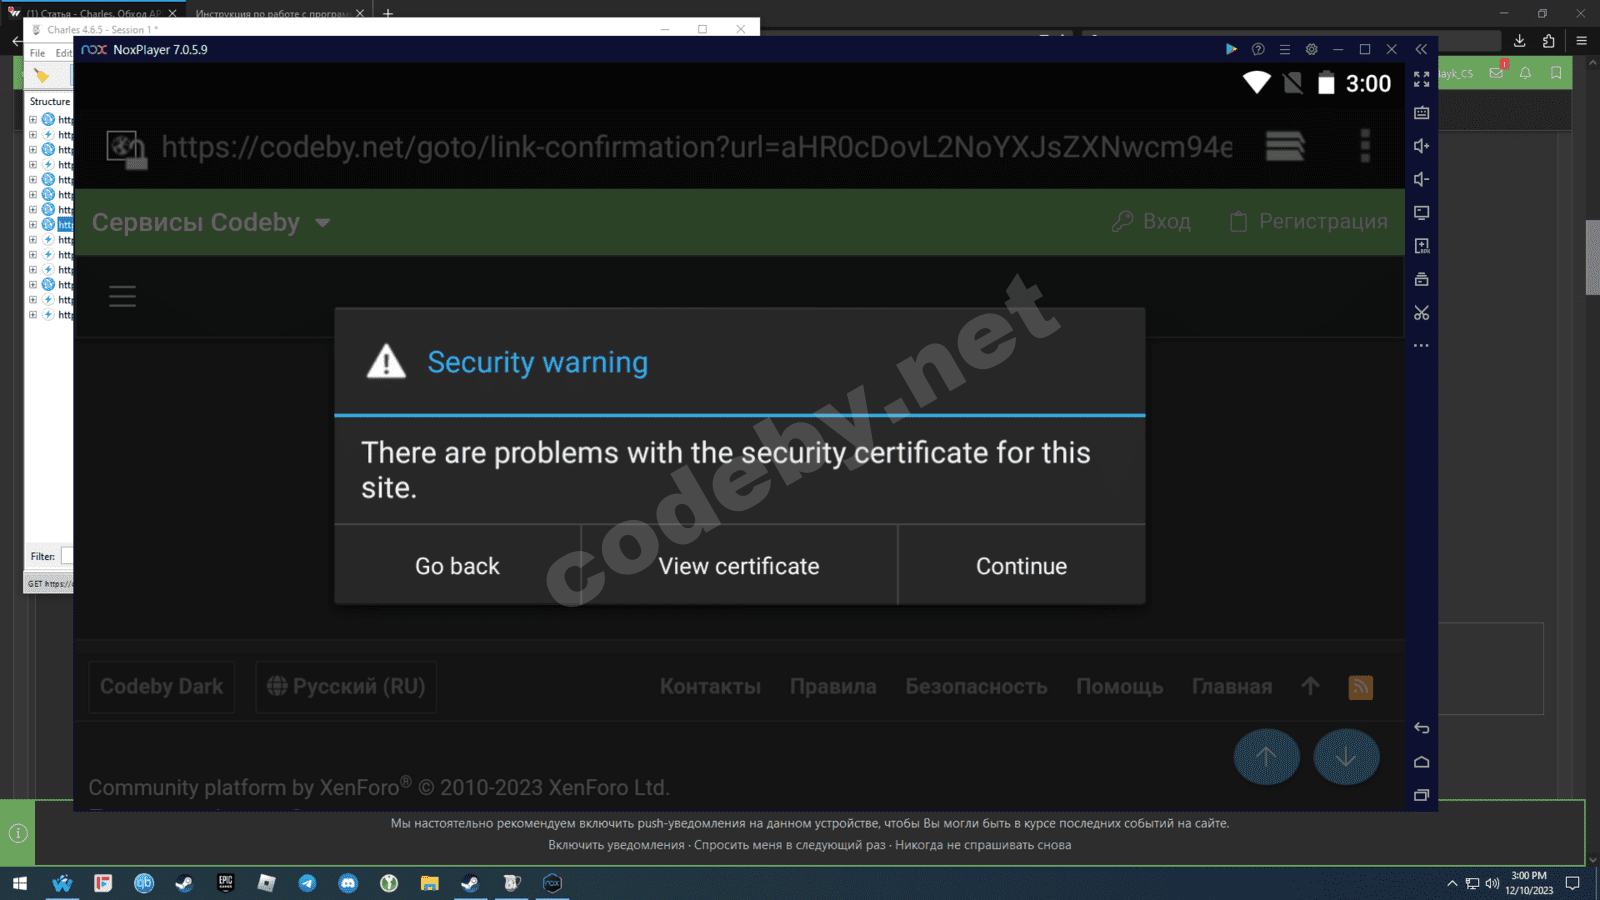Enter fullscreen using the Nox fullscreen icon
This screenshot has height=900, width=1600.
click(1421, 77)
